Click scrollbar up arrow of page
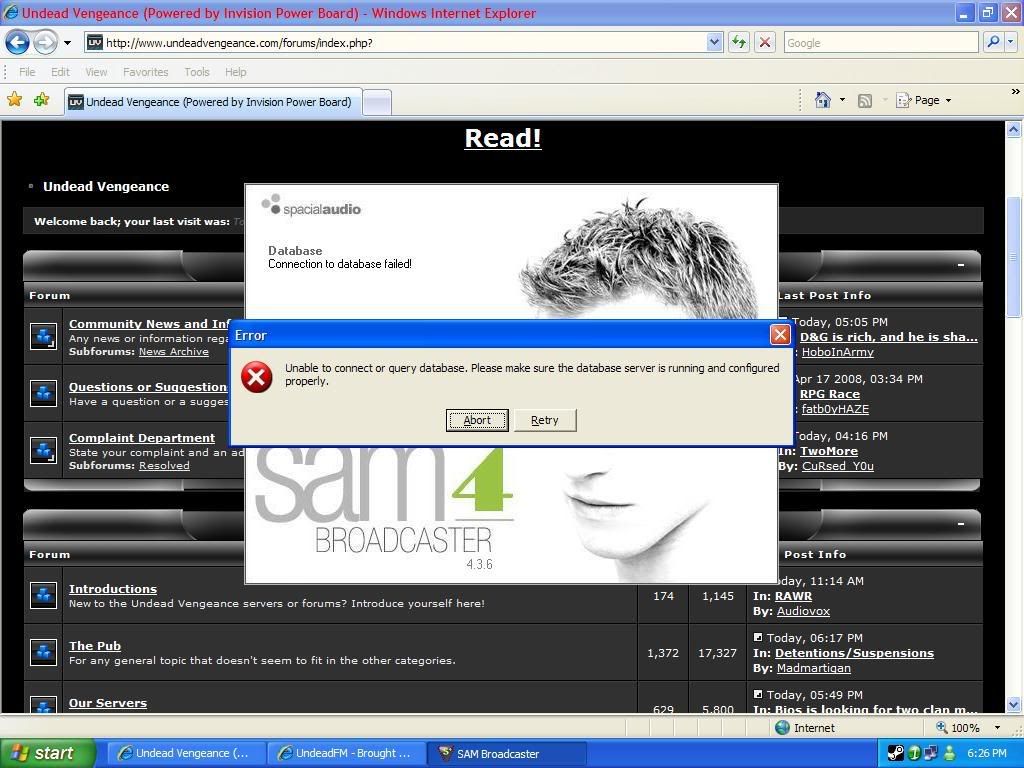 (1014, 129)
